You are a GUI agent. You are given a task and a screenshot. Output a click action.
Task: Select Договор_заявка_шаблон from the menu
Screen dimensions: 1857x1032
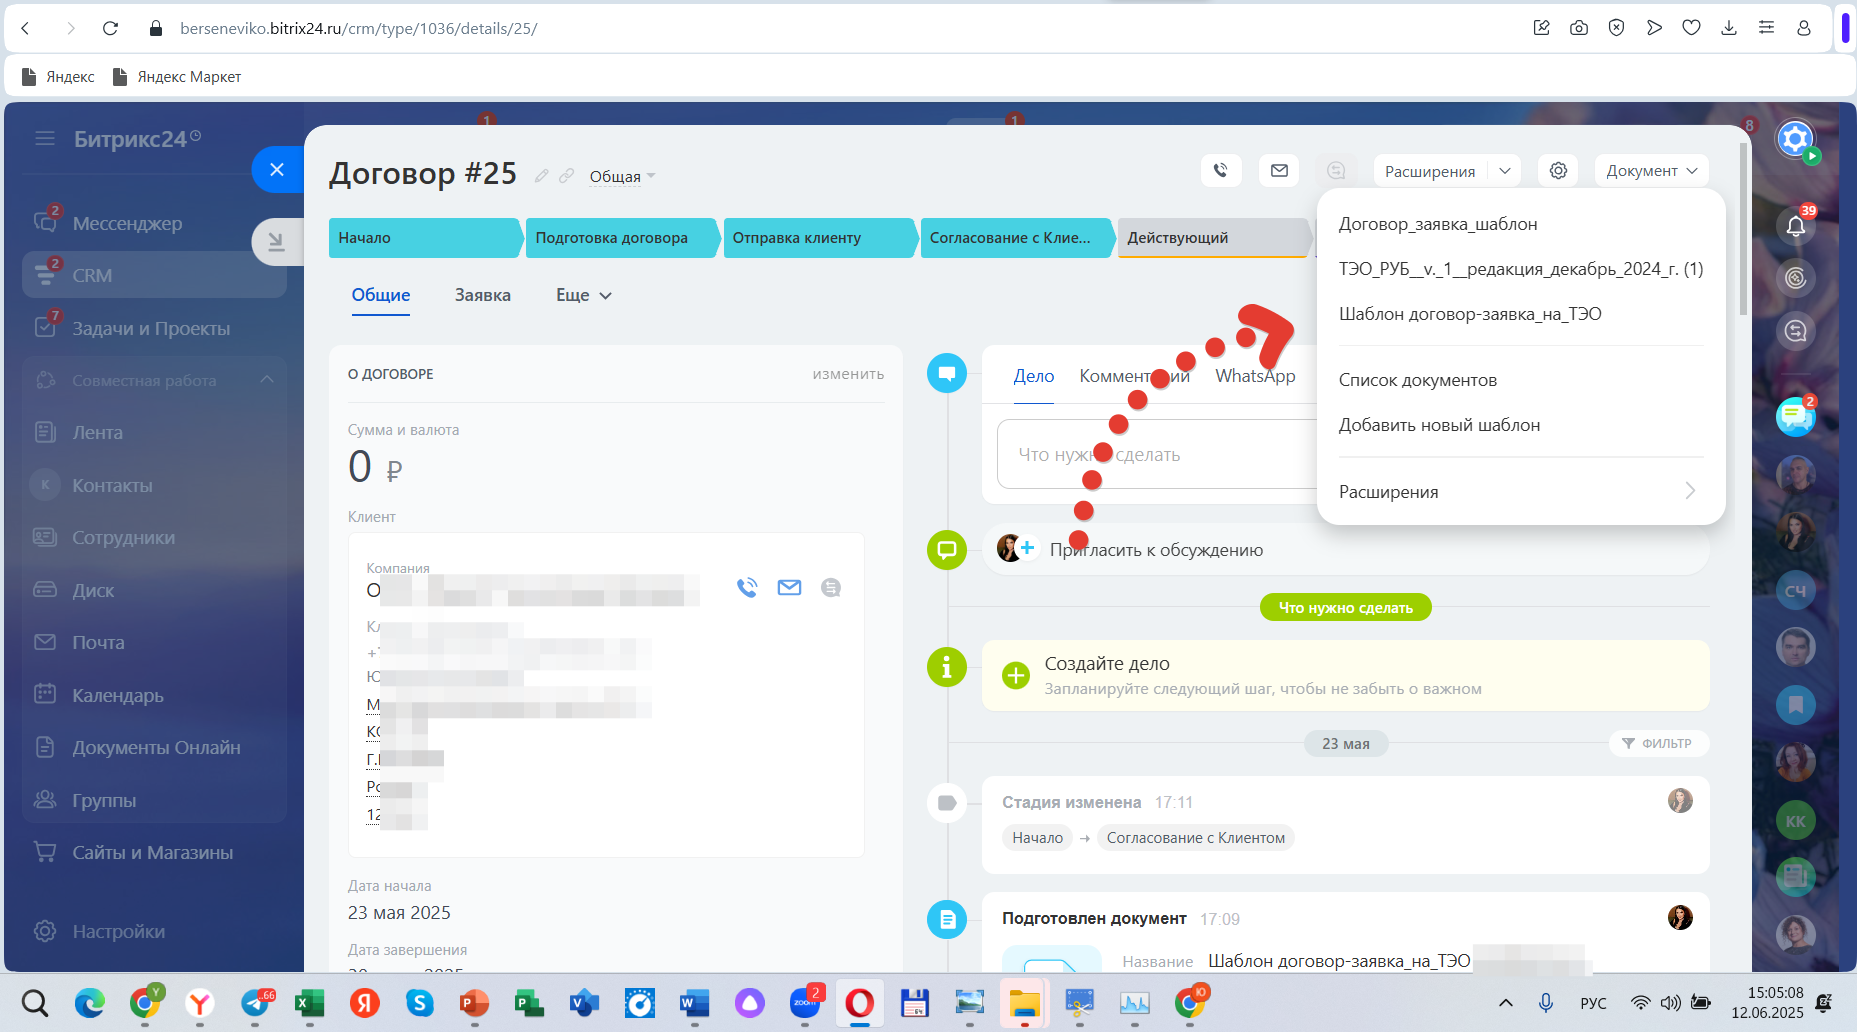click(x=1437, y=224)
